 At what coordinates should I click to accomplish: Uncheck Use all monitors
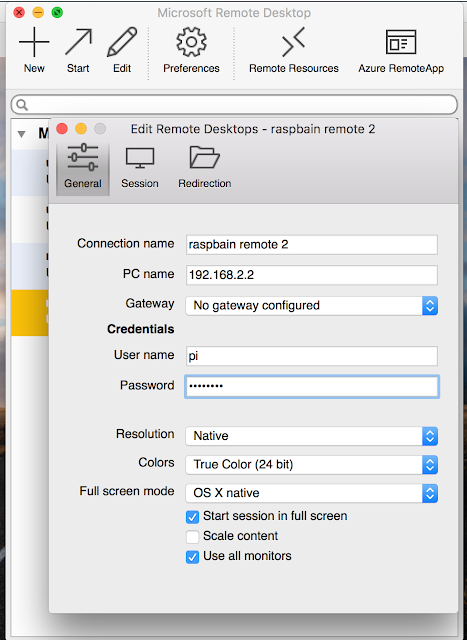(192, 557)
